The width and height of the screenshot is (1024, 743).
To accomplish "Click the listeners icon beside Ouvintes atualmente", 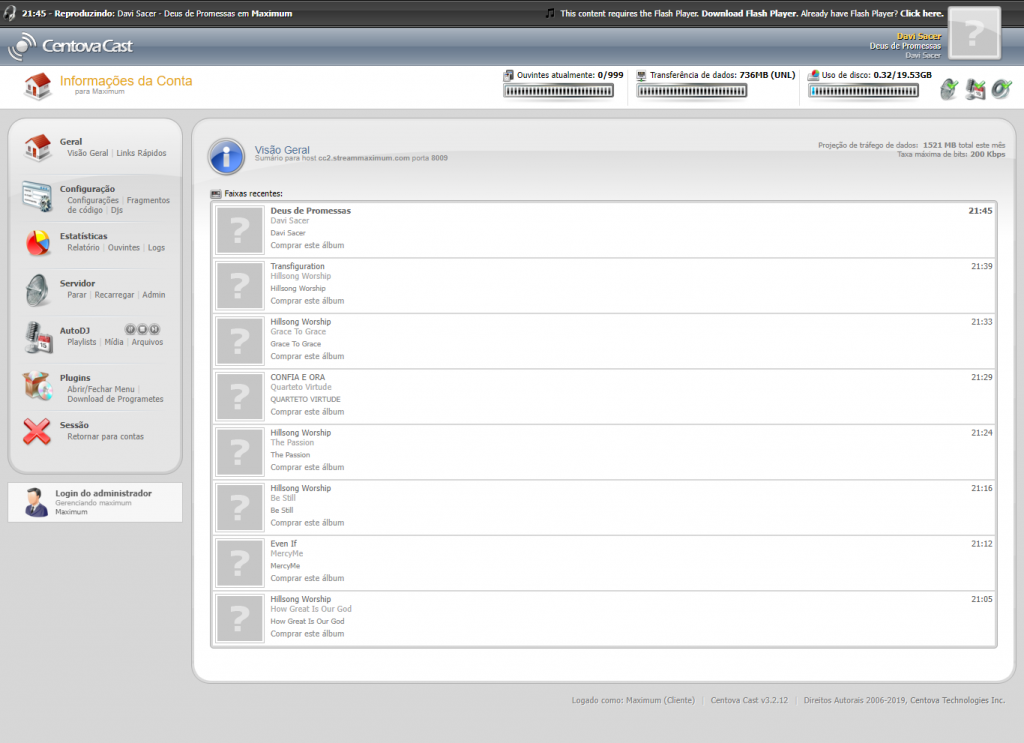I will pyautogui.click(x=509, y=75).
